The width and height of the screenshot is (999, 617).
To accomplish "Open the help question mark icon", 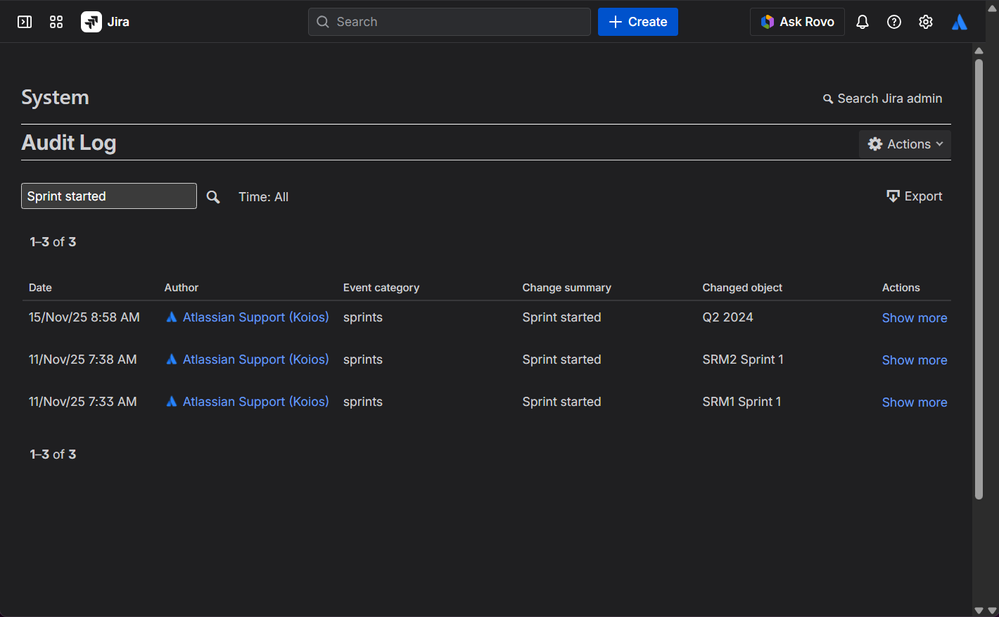I will tap(894, 22).
